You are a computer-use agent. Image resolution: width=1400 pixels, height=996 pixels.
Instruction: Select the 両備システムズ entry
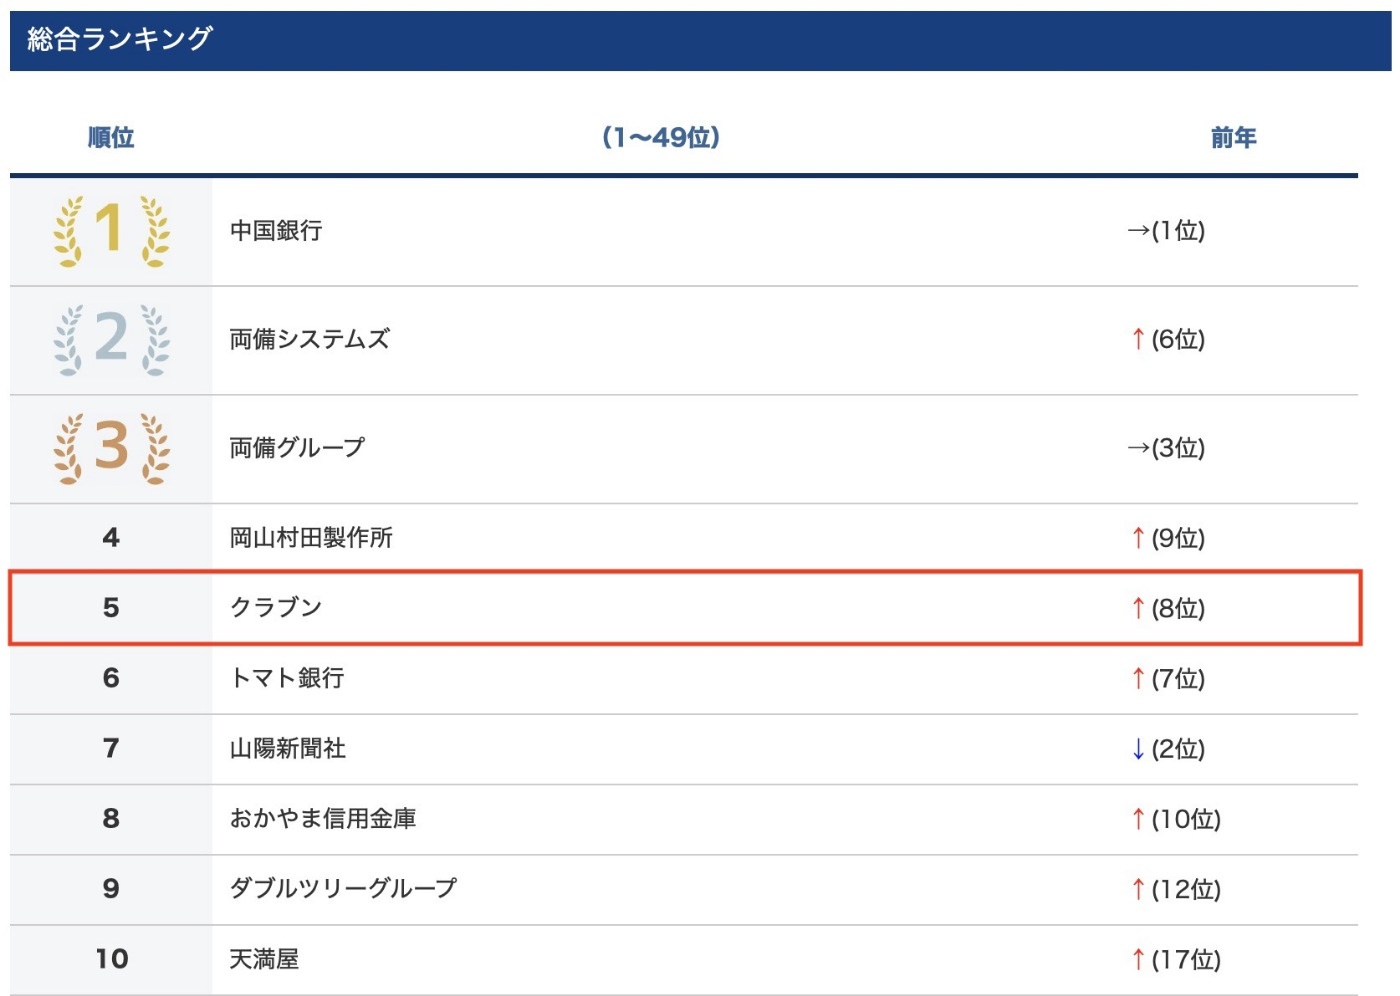tap(310, 339)
